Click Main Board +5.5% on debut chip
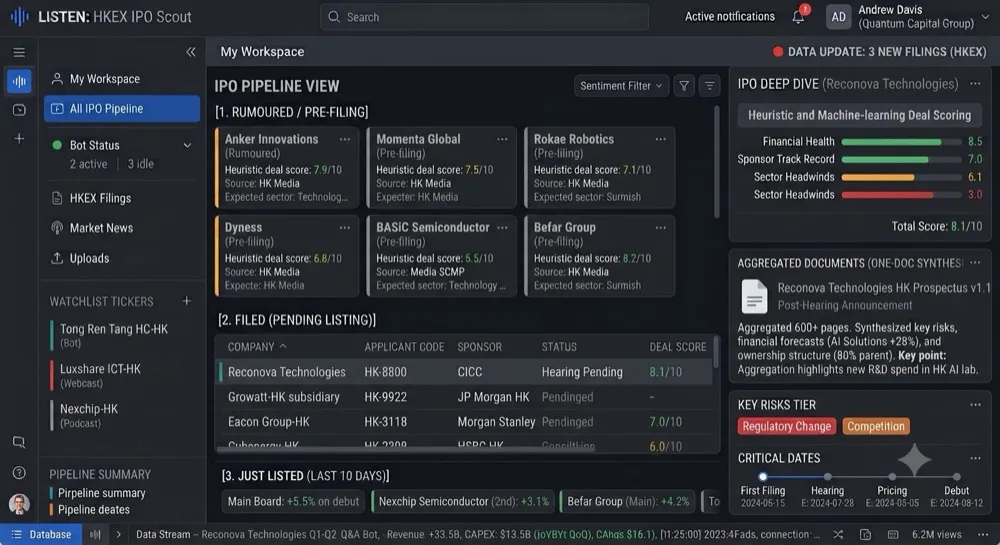Viewport: 1000px width, 545px height. coord(293,502)
